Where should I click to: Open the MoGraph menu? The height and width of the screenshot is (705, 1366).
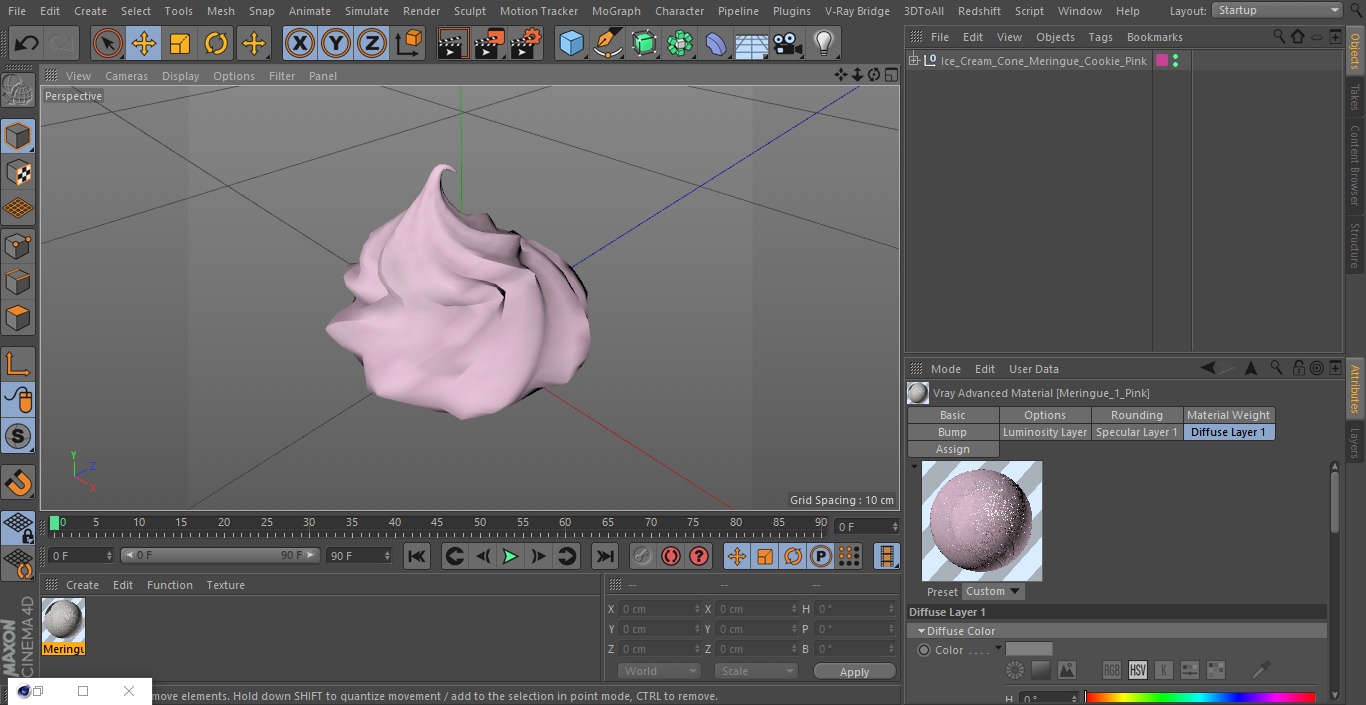click(616, 10)
